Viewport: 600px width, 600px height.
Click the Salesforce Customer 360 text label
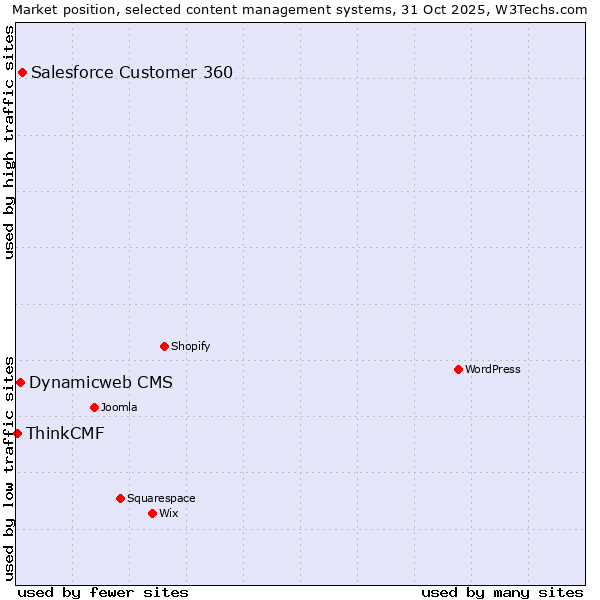coord(131,72)
